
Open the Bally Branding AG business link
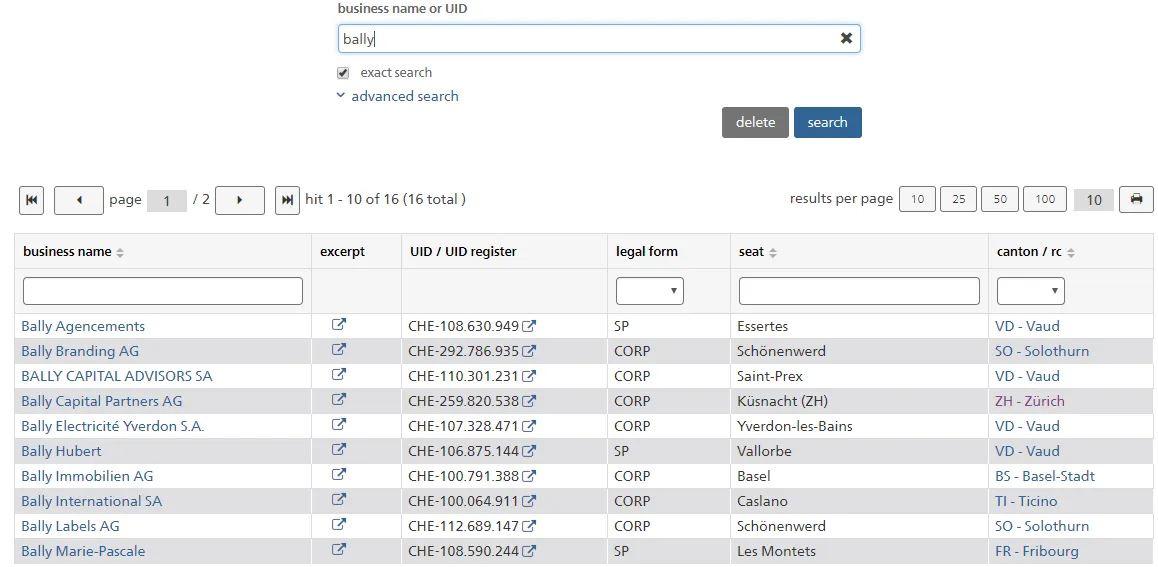[x=80, y=351]
